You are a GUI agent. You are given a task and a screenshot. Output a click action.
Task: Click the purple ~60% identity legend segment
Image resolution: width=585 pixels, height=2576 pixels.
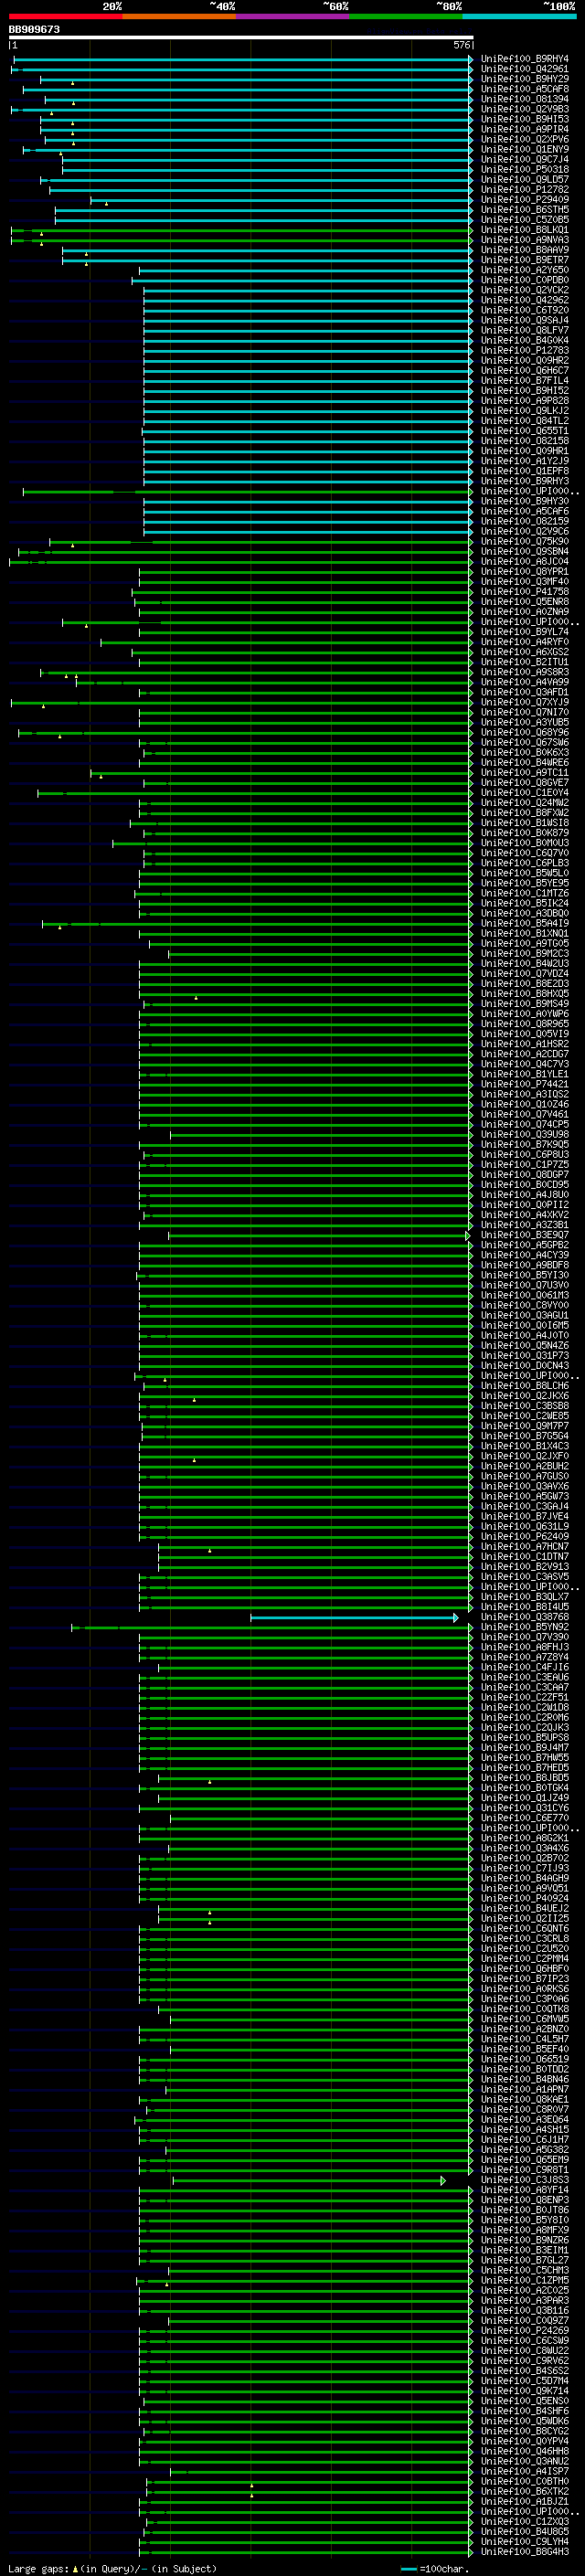click(293, 16)
